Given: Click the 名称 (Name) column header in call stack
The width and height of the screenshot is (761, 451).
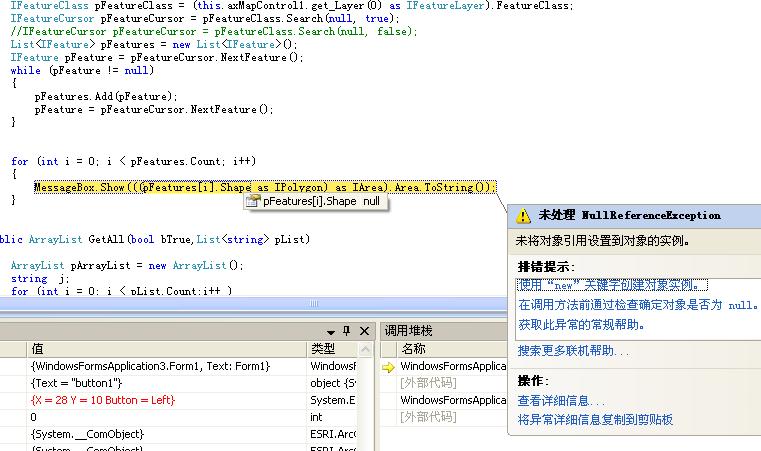Looking at the screenshot, I should (x=413, y=349).
